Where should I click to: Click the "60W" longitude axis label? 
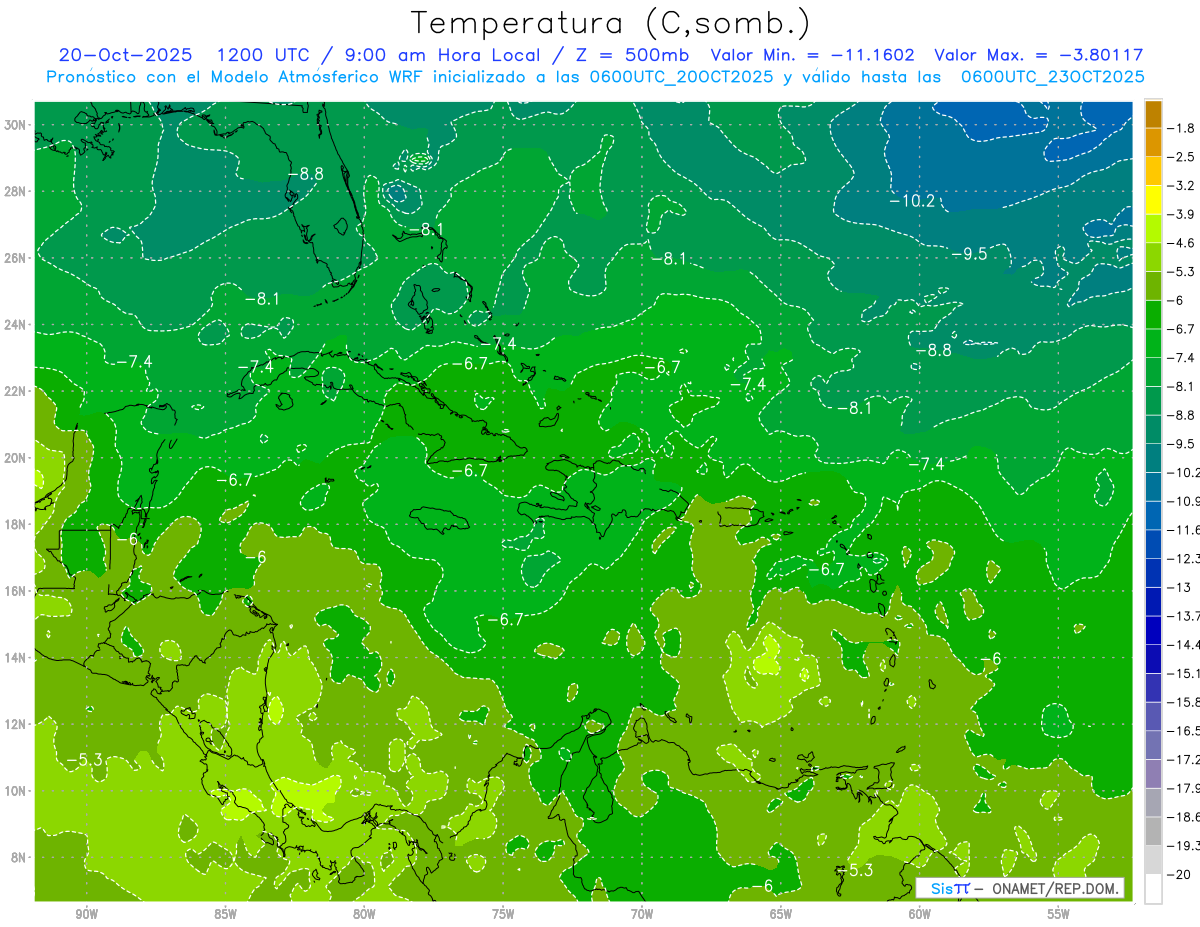[x=920, y=913]
